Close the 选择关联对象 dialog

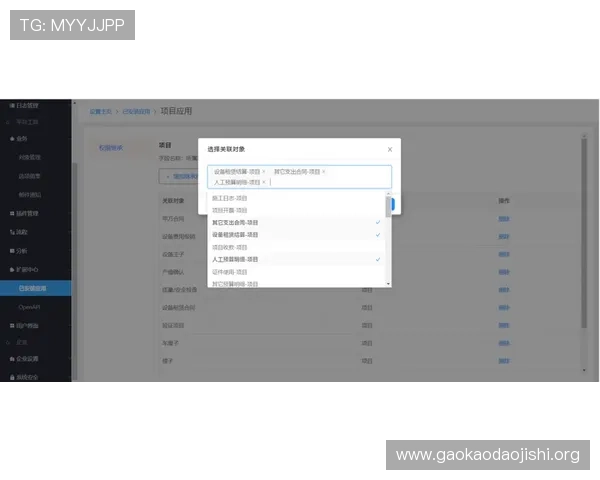pos(390,149)
